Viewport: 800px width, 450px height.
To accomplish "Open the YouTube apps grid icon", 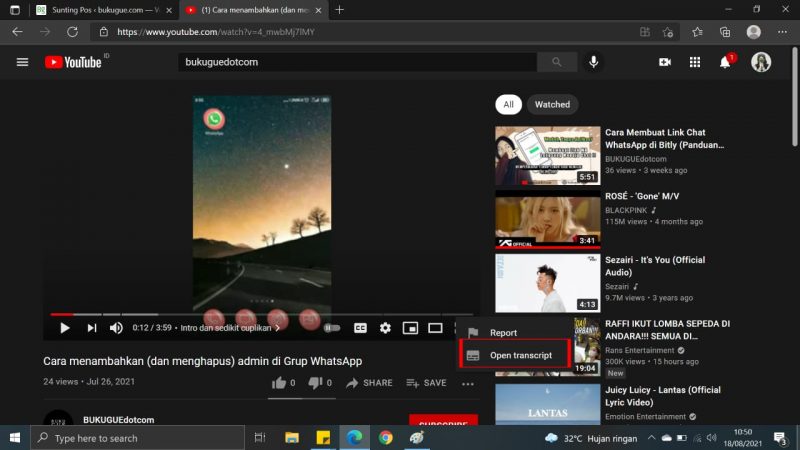I will click(x=695, y=62).
